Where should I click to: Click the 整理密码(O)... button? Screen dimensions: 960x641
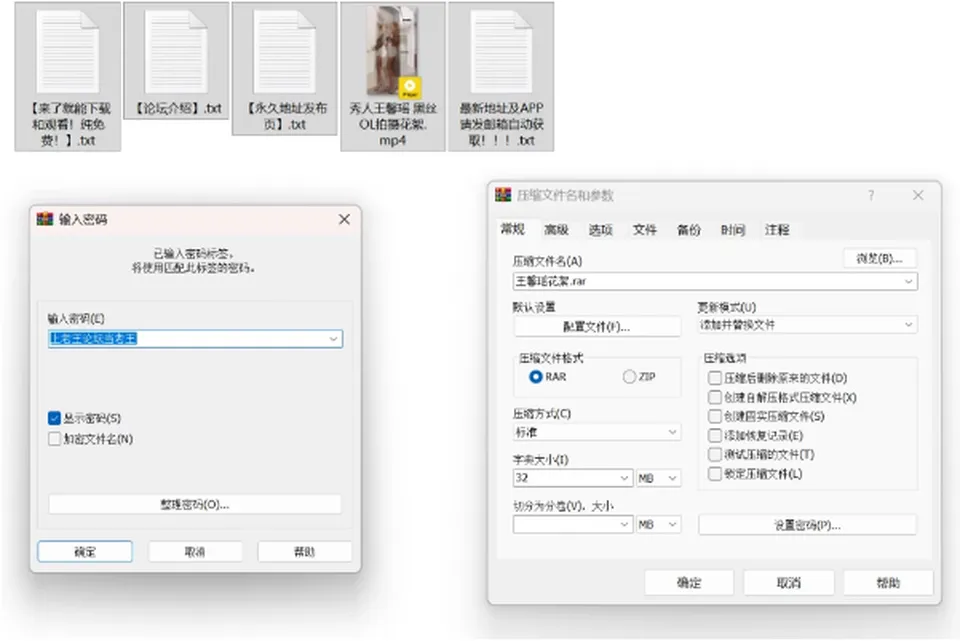(x=195, y=504)
